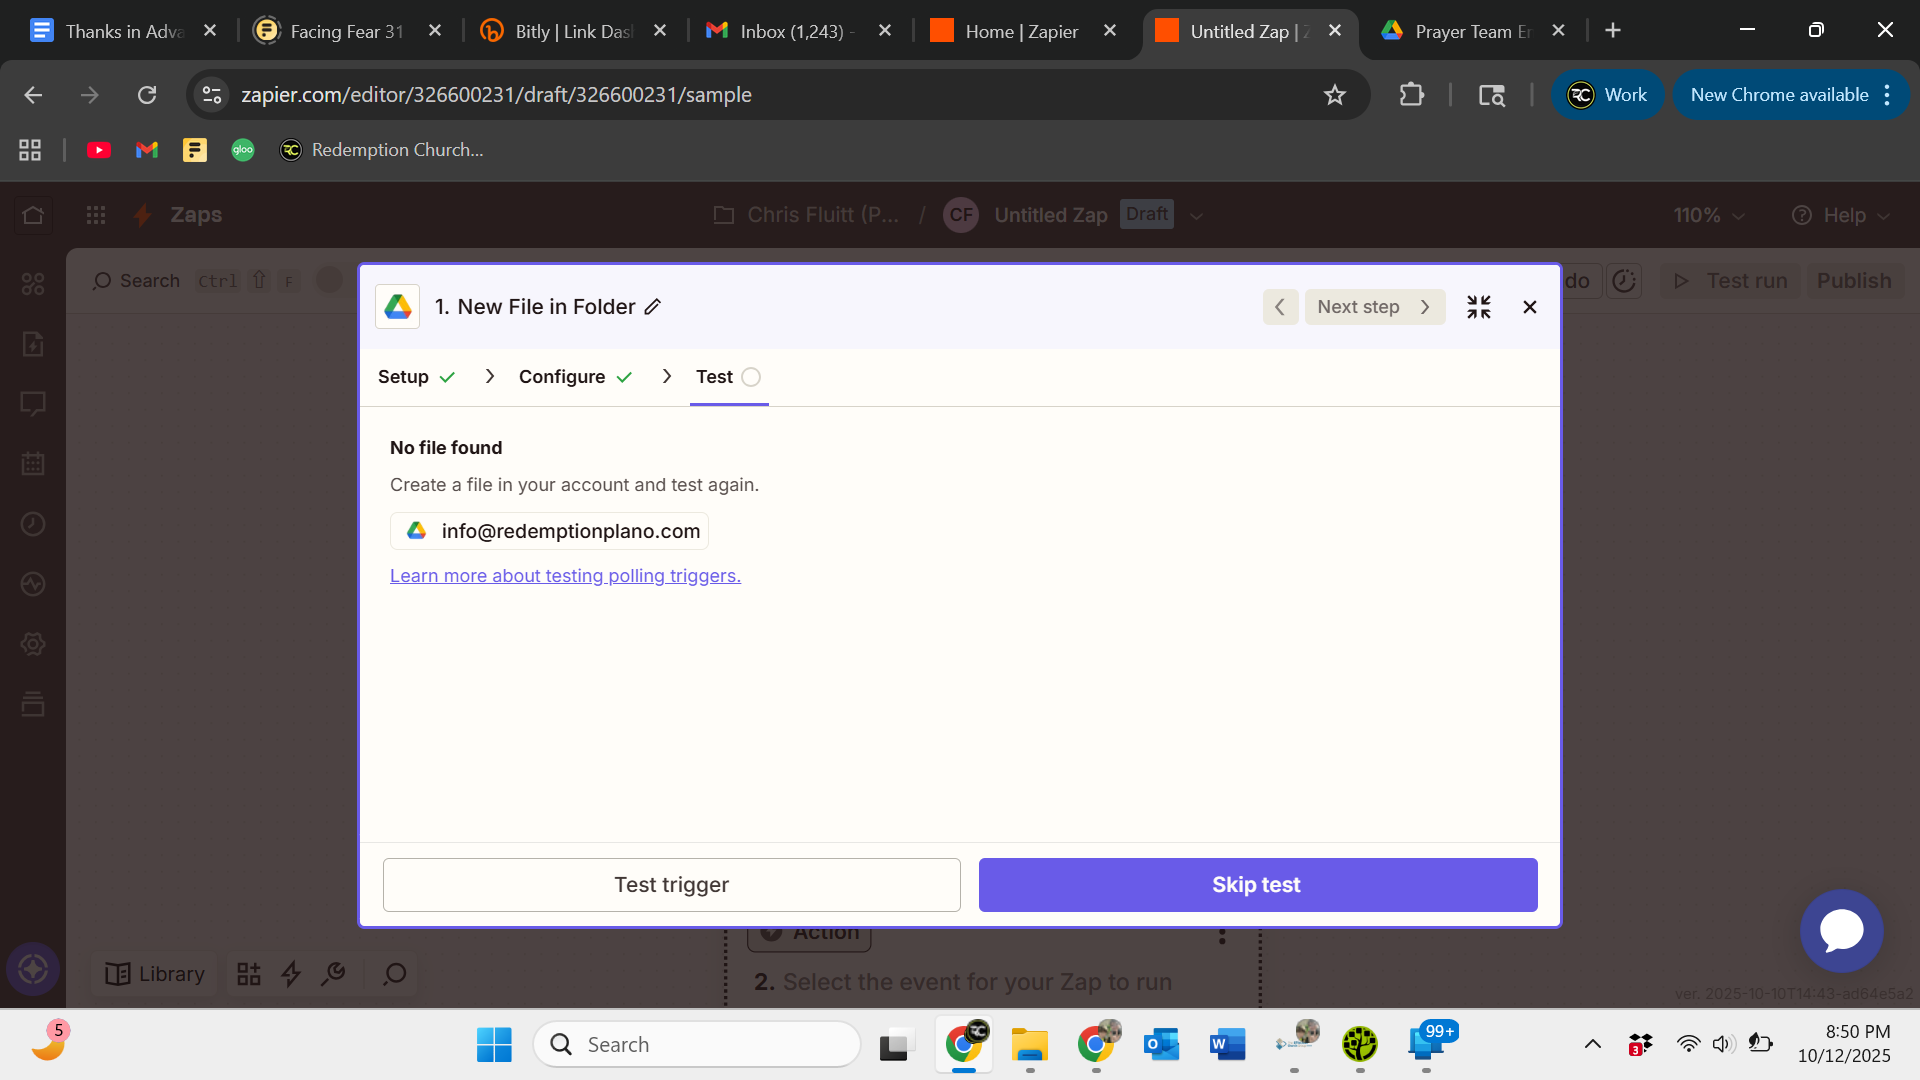The image size is (1920, 1080).
Task: Open Chrome extensions puzzle icon
Action: pos(1411,95)
